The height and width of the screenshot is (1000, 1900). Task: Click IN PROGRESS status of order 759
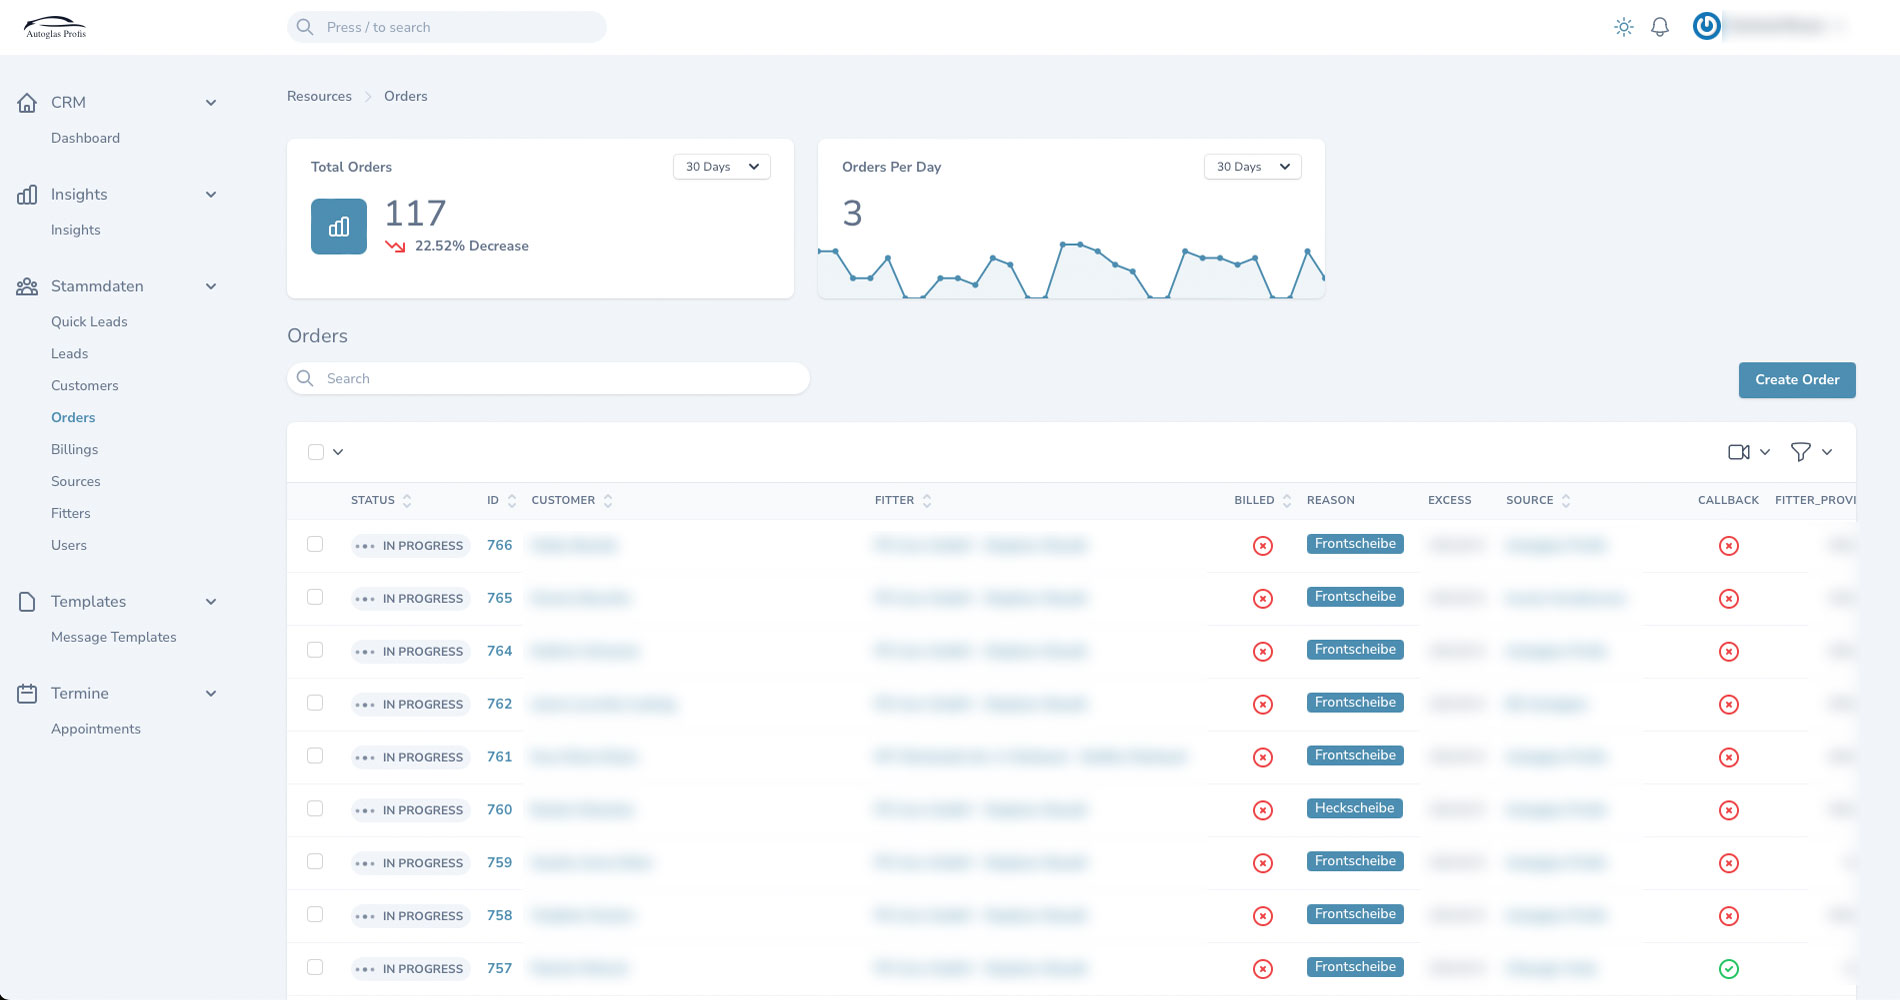(410, 863)
